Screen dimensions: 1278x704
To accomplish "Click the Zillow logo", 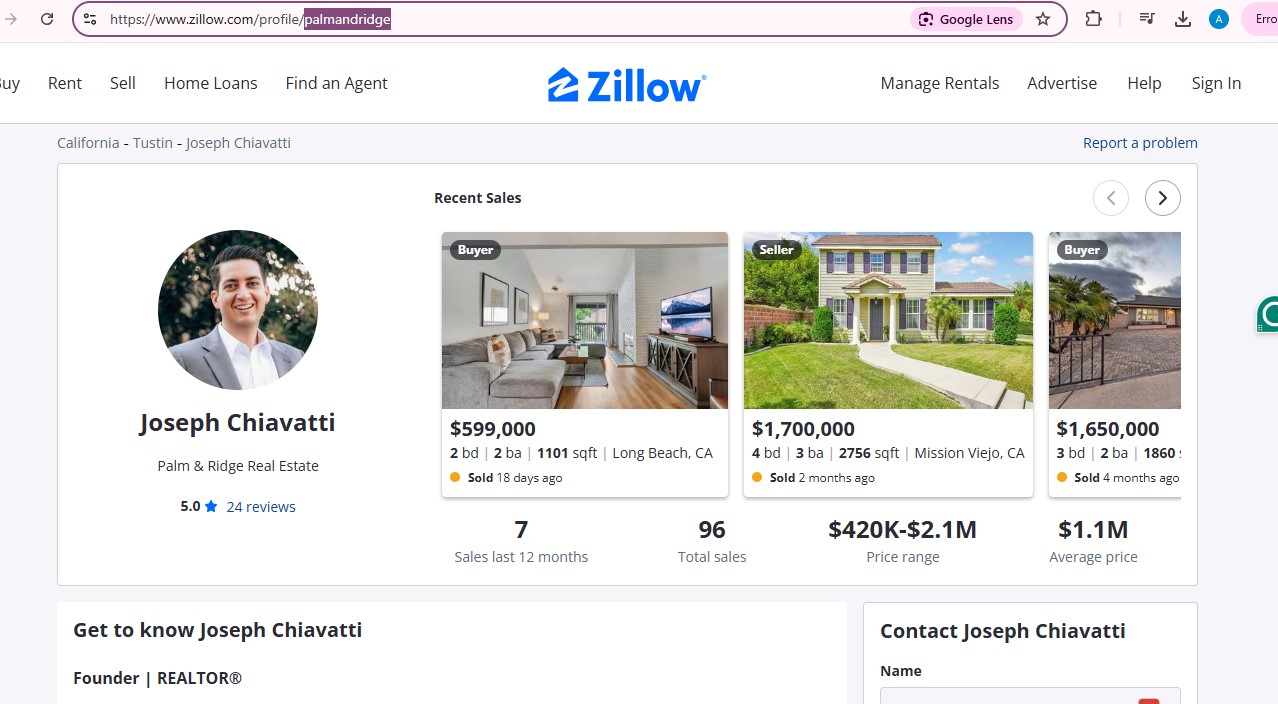I will 626,84.
